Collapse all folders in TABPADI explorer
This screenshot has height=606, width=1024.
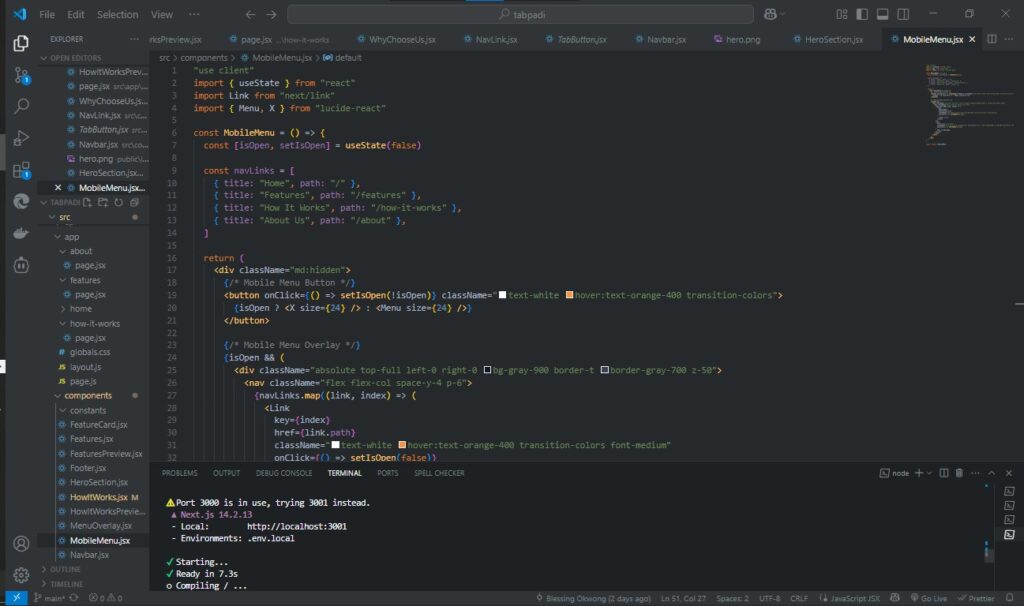134,202
